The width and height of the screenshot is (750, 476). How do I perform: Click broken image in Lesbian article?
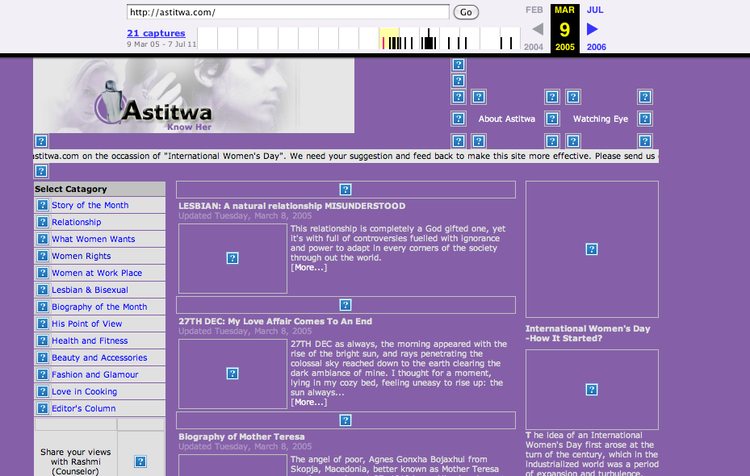click(x=232, y=258)
